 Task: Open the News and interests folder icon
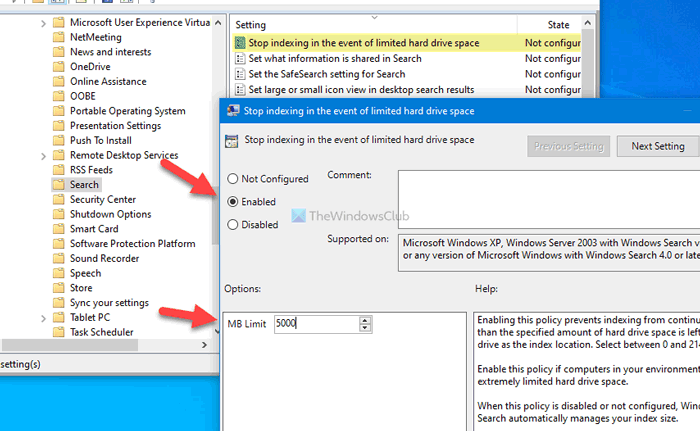pyautogui.click(x=58, y=52)
